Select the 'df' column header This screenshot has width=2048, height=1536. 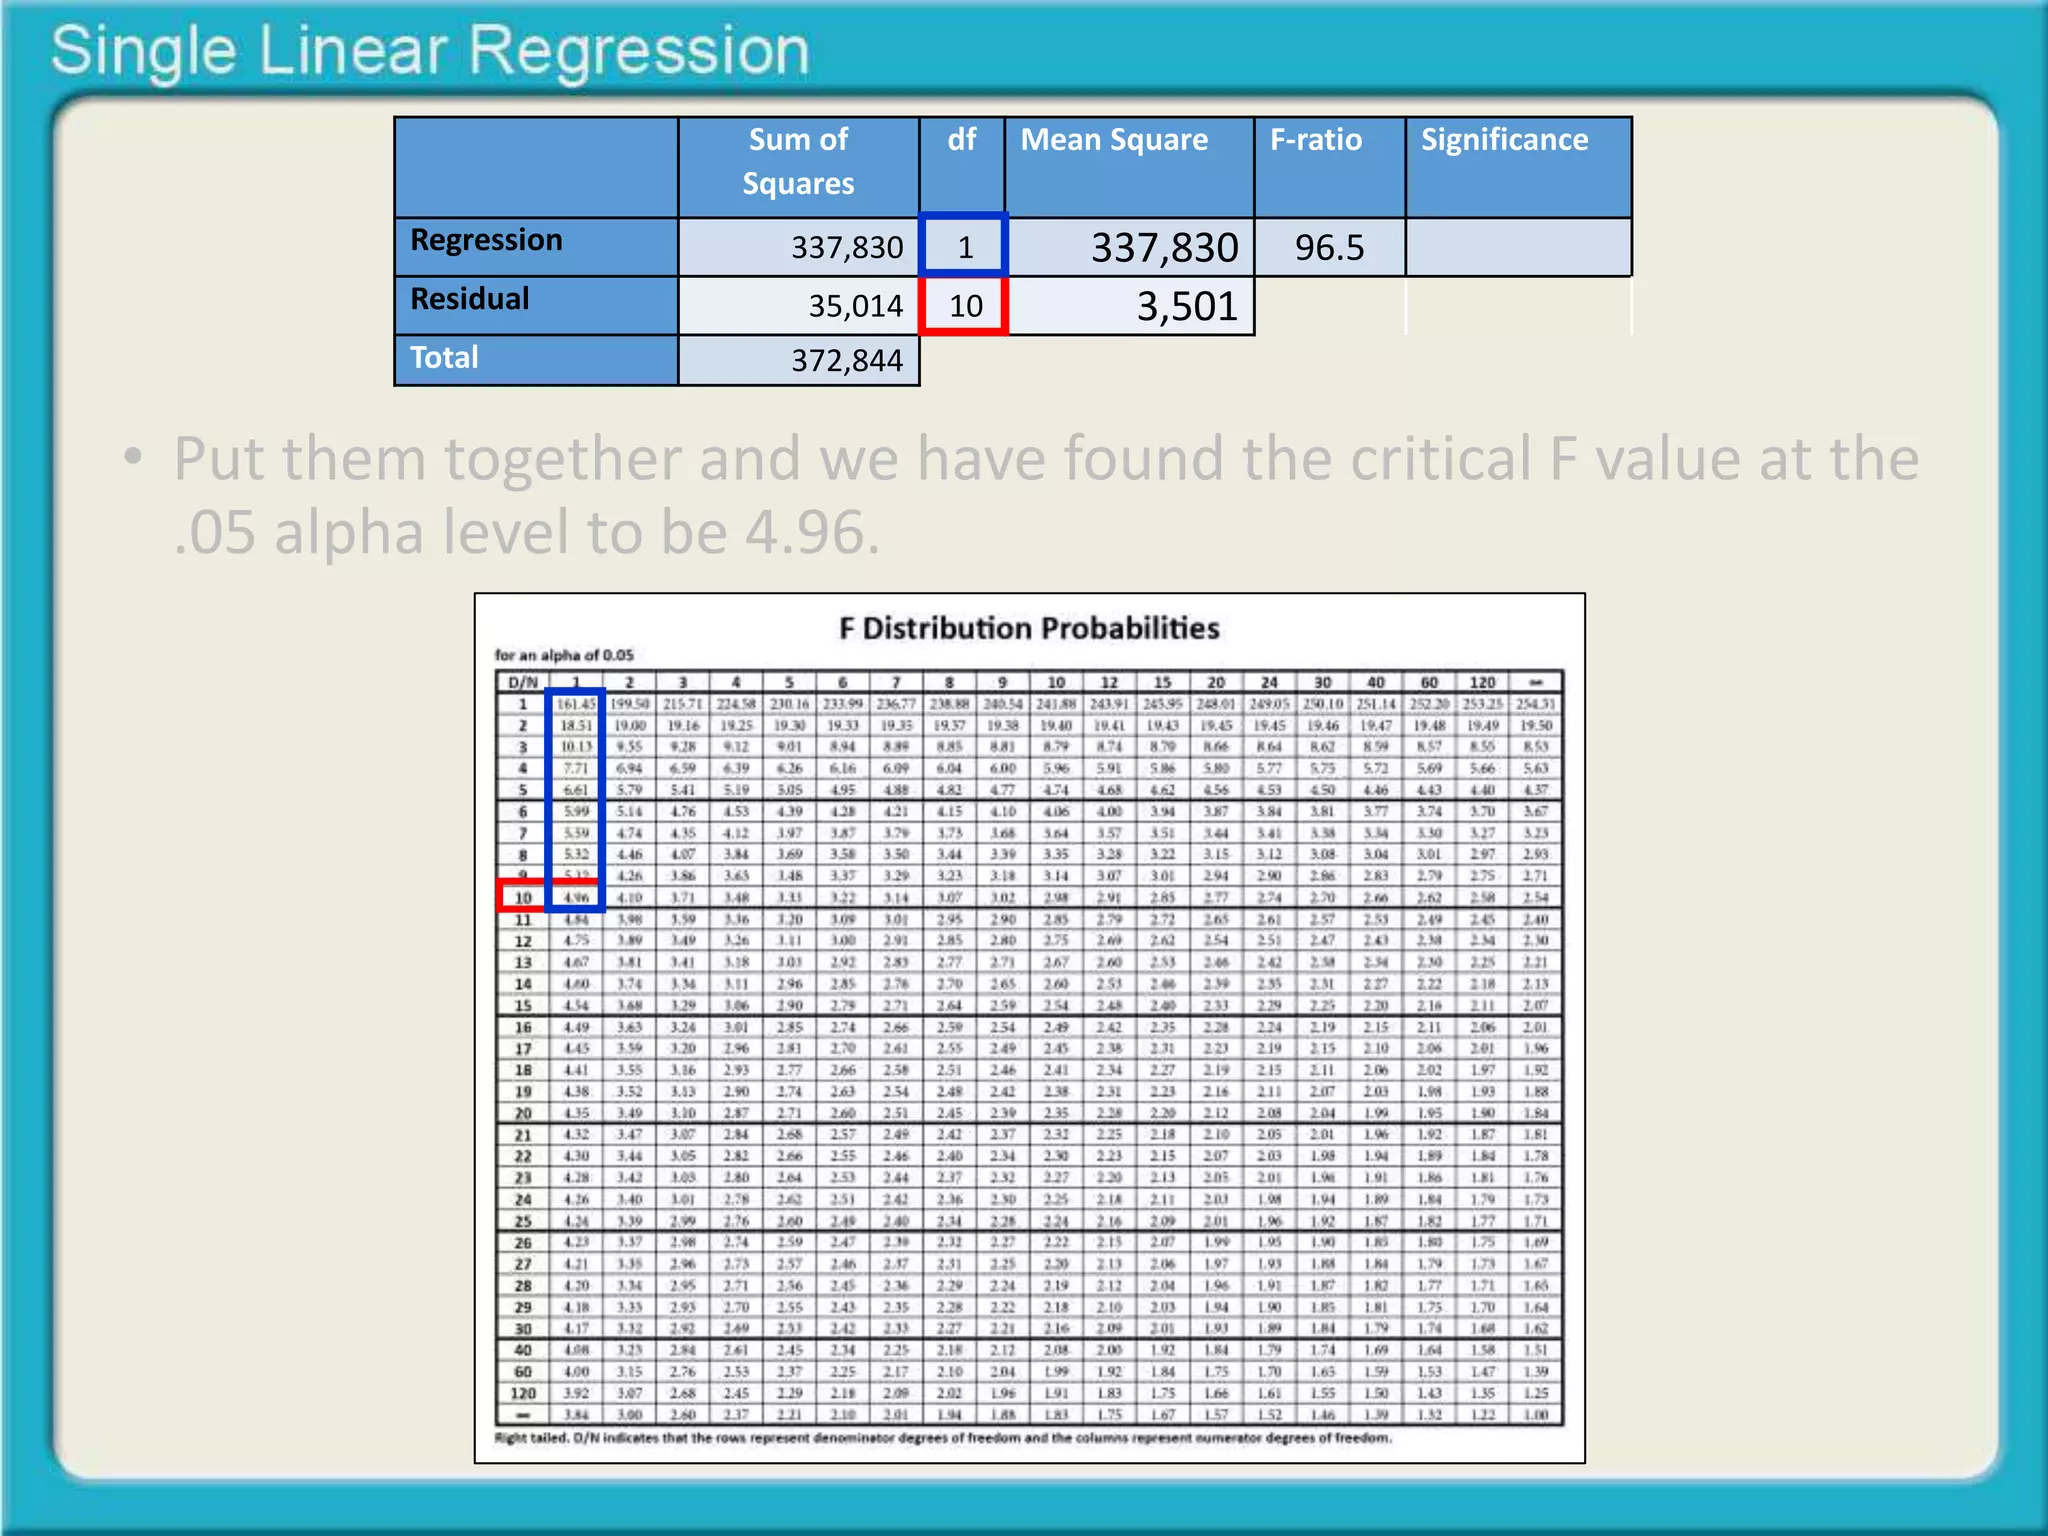[962, 140]
